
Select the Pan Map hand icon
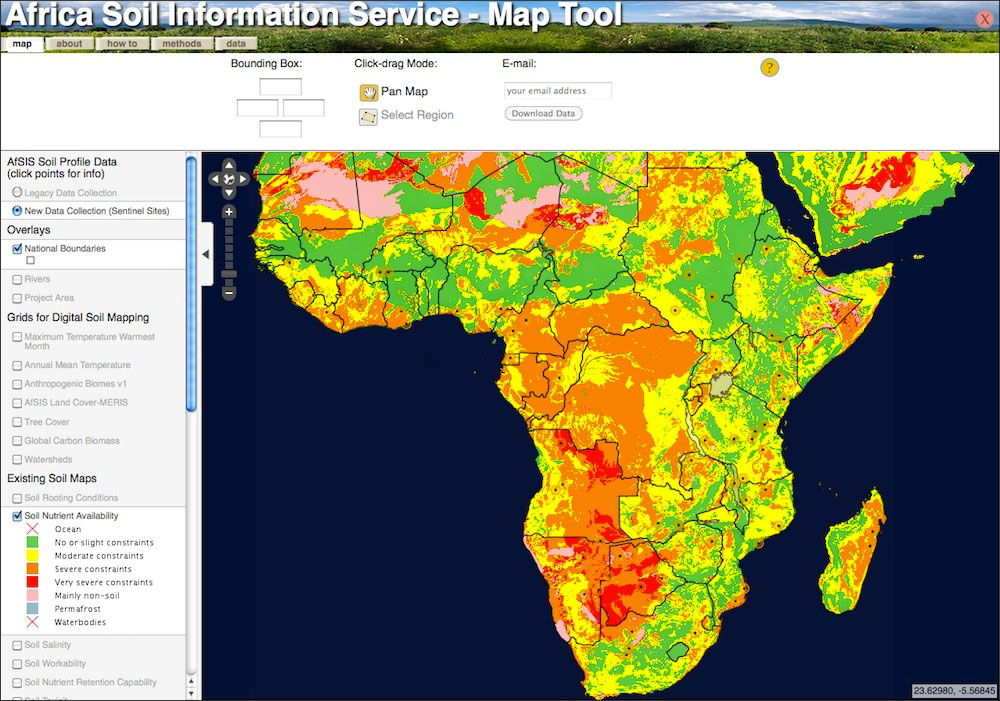click(368, 92)
